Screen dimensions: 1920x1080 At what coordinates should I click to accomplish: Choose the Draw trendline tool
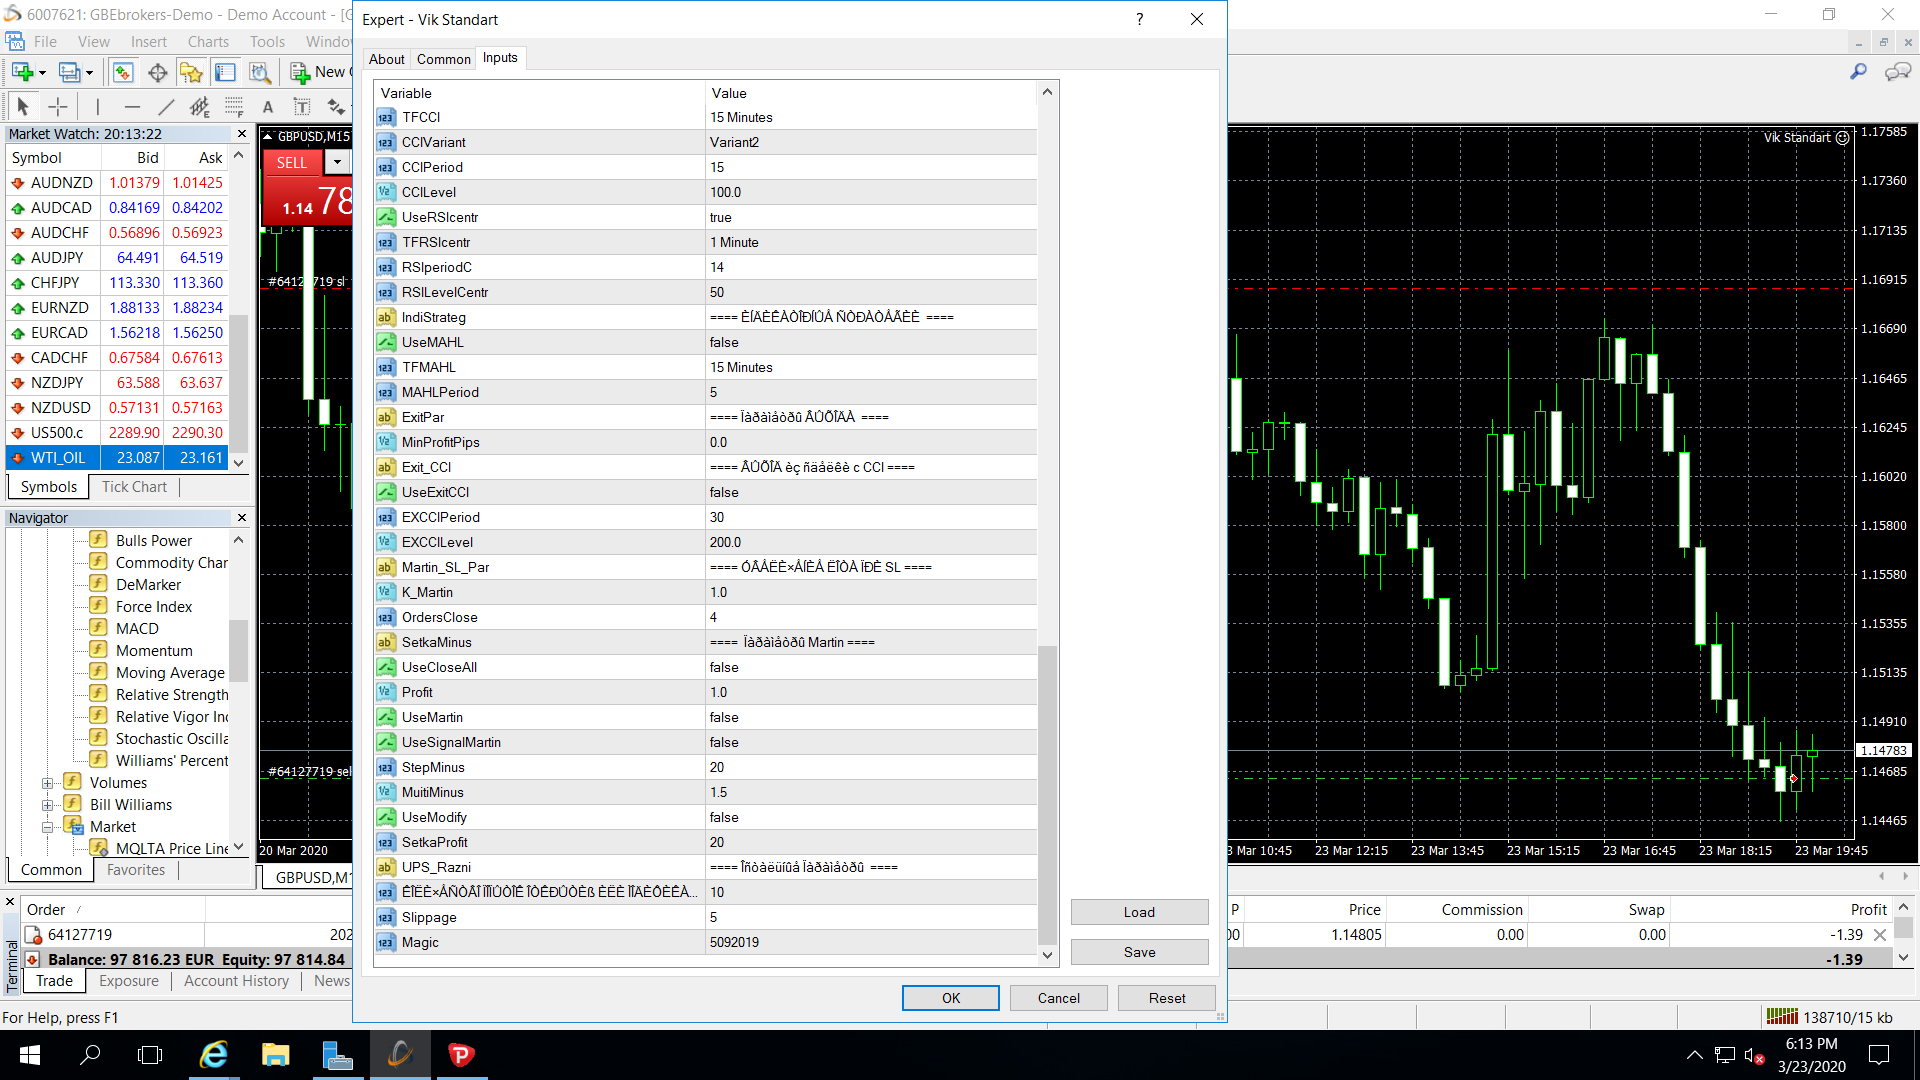(166, 107)
